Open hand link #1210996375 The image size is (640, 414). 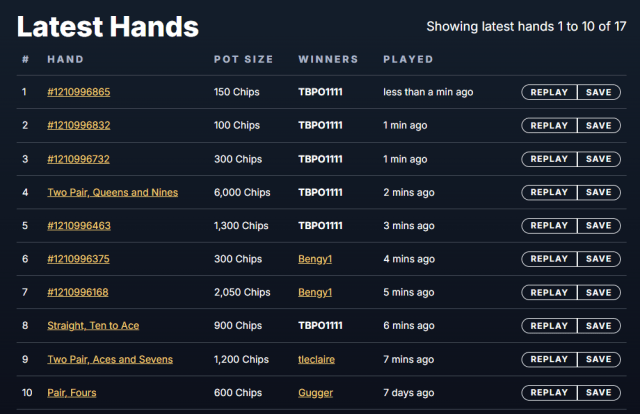pos(78,259)
